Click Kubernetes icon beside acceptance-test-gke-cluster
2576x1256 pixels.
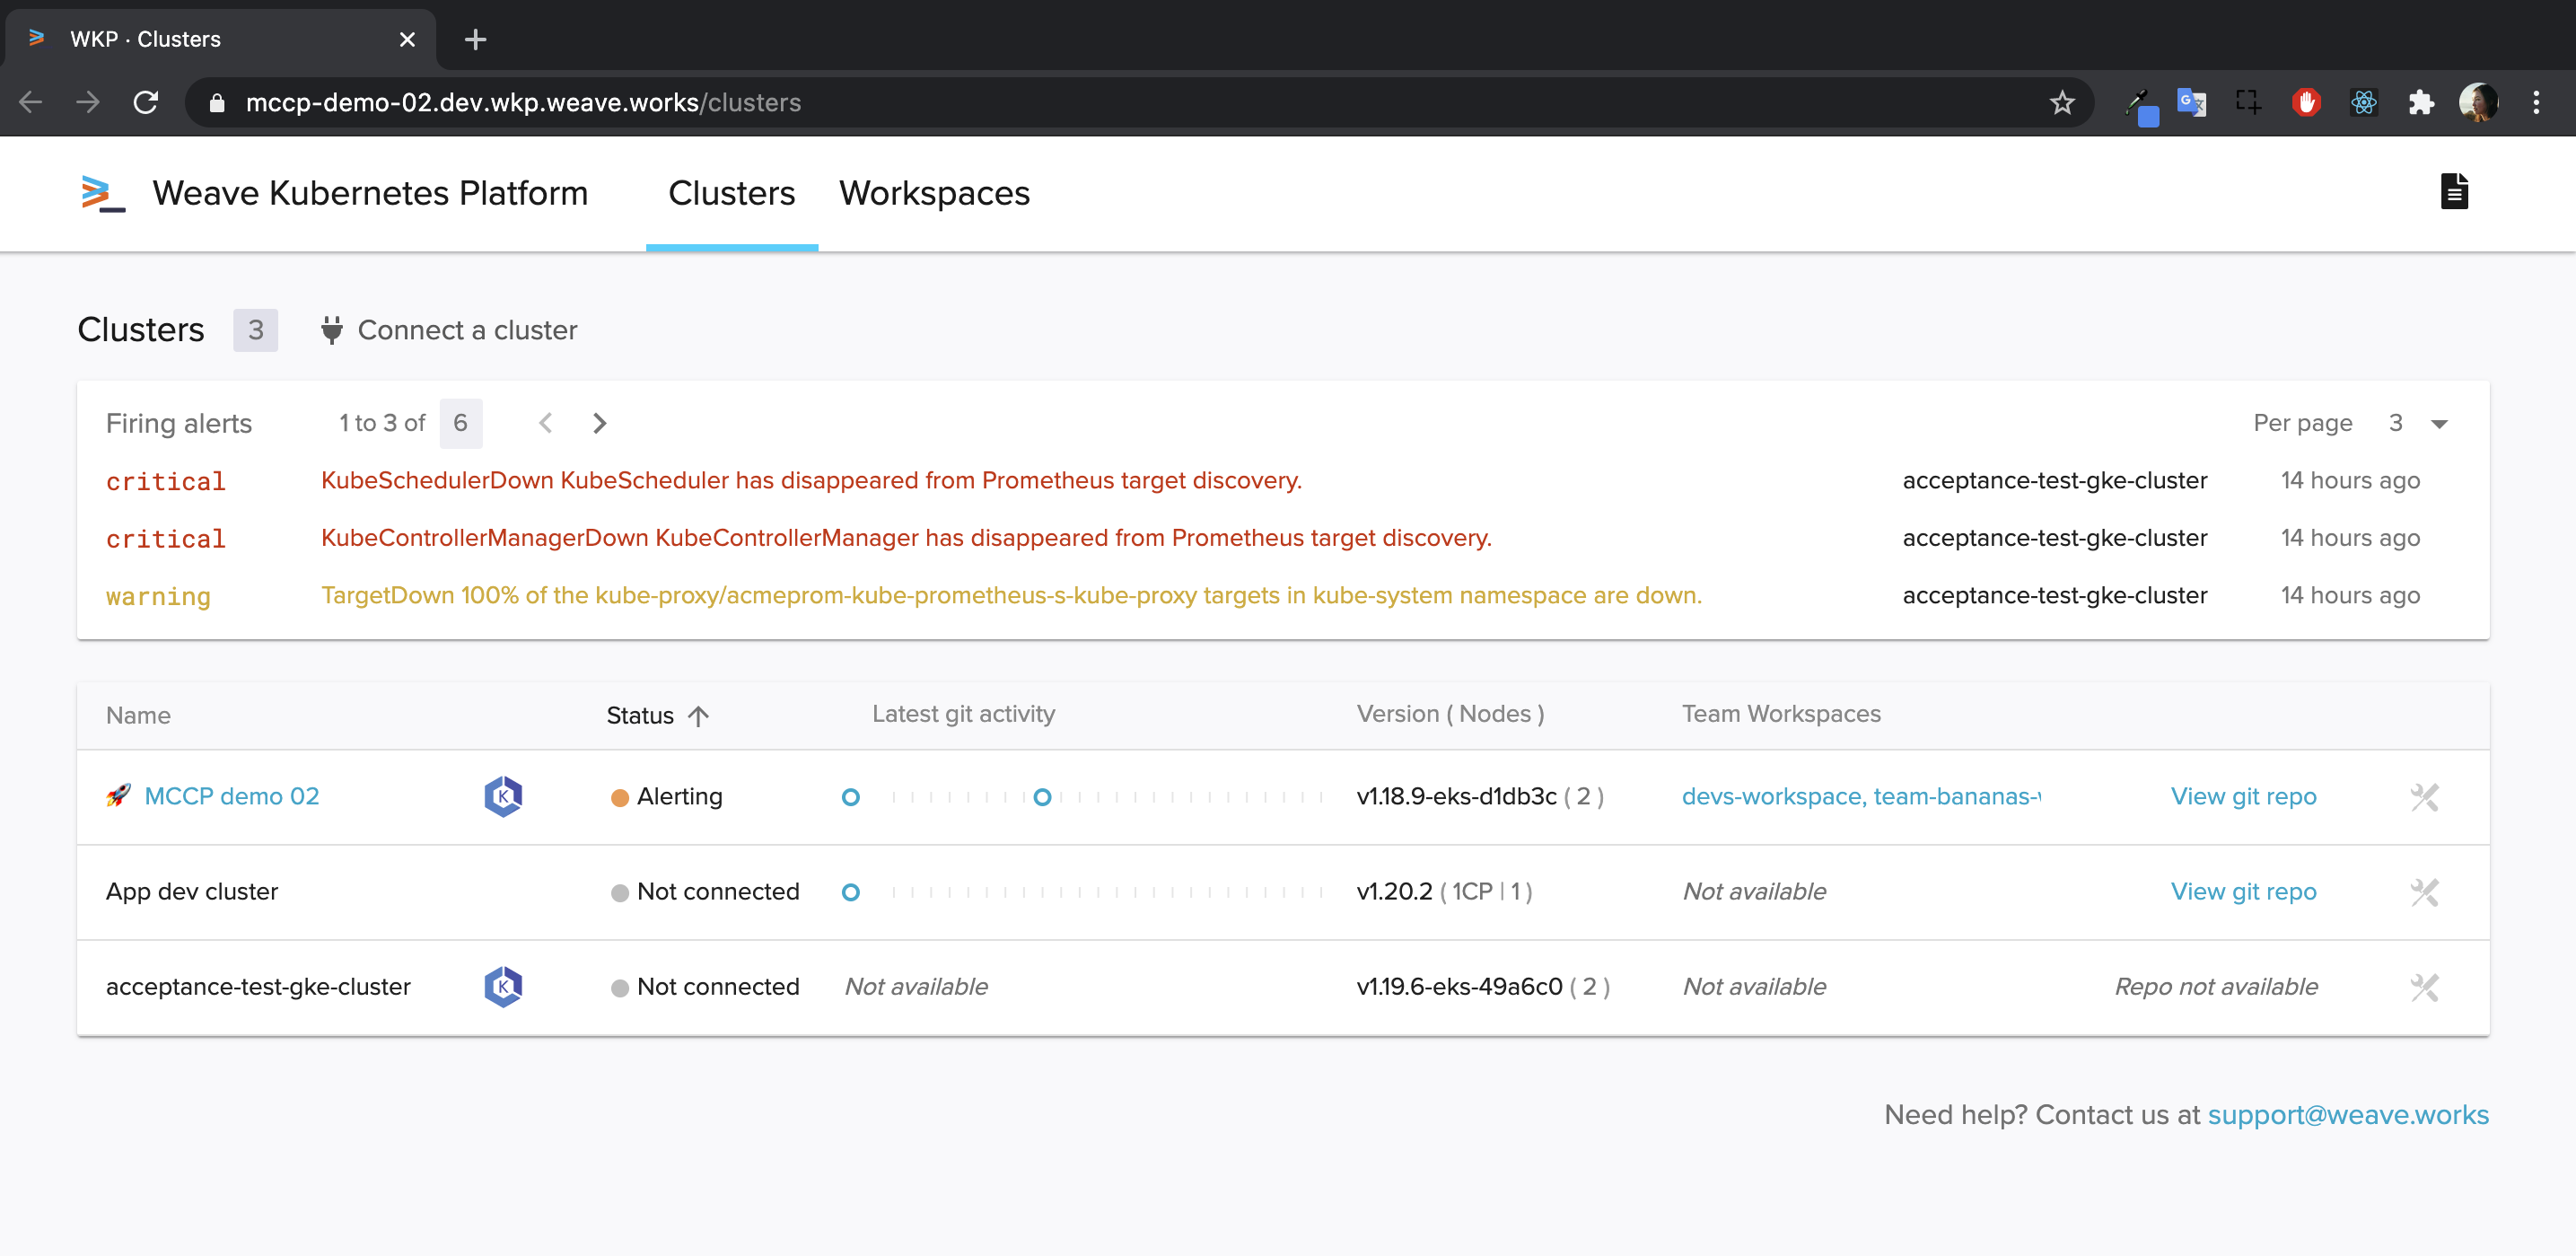pyautogui.click(x=503, y=987)
